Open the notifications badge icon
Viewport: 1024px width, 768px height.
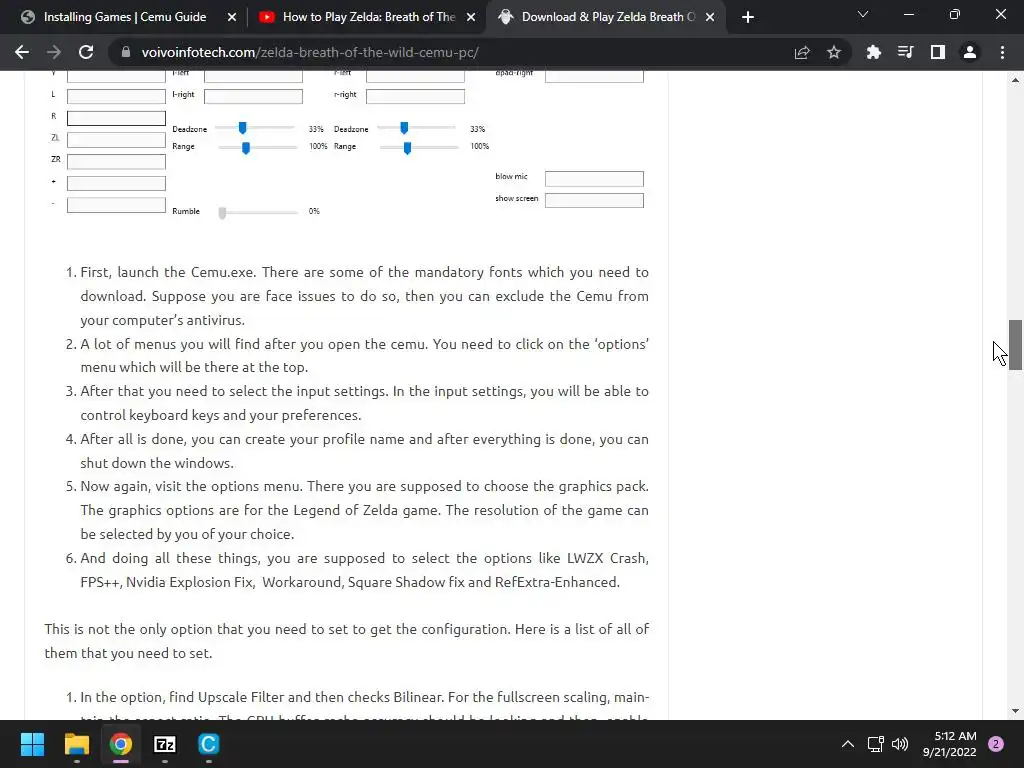[996, 744]
